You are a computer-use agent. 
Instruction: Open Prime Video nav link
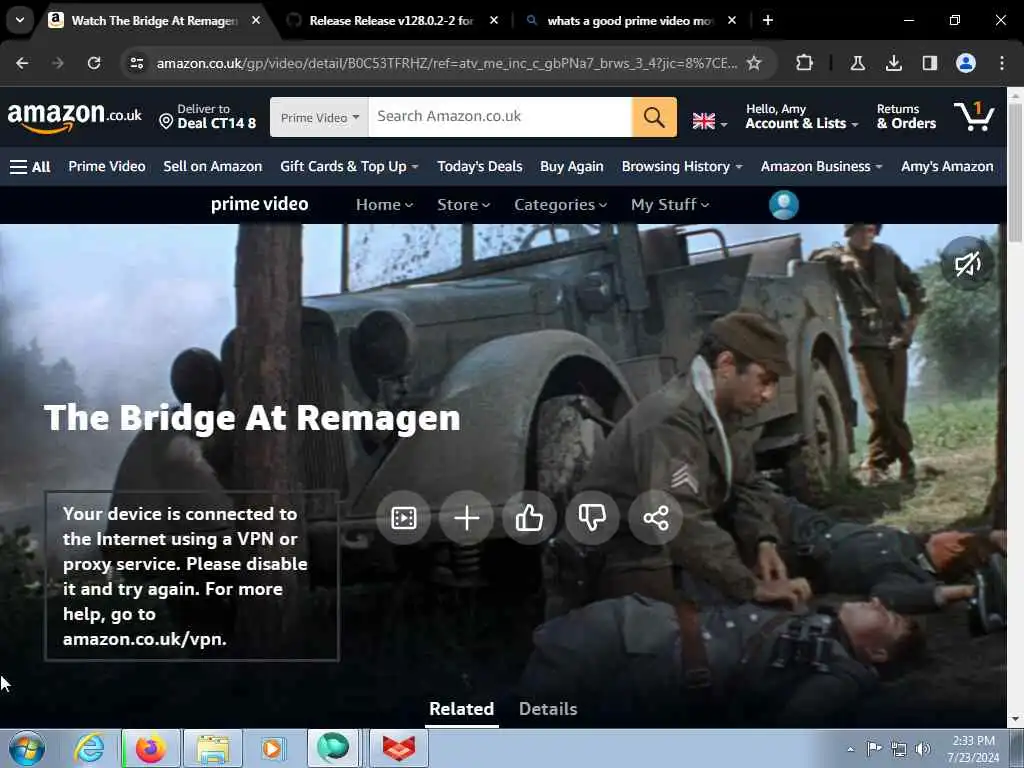[107, 167]
